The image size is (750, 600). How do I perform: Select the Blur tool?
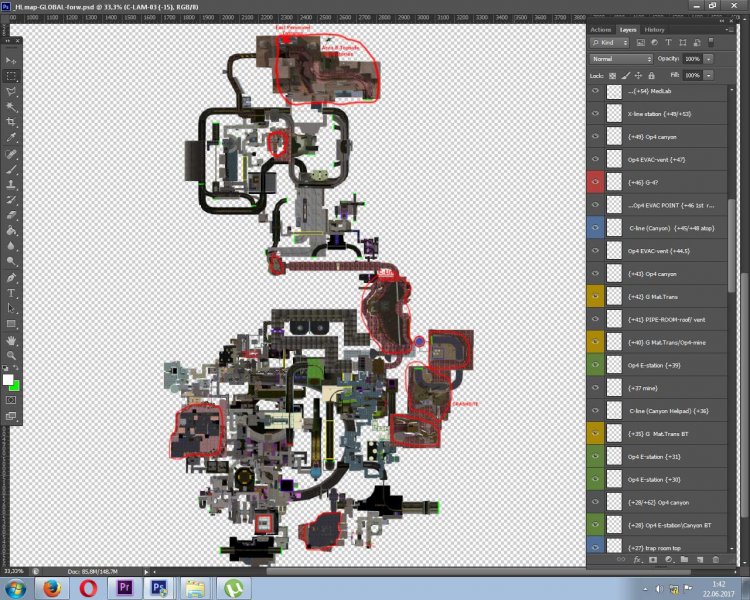pos(11,246)
